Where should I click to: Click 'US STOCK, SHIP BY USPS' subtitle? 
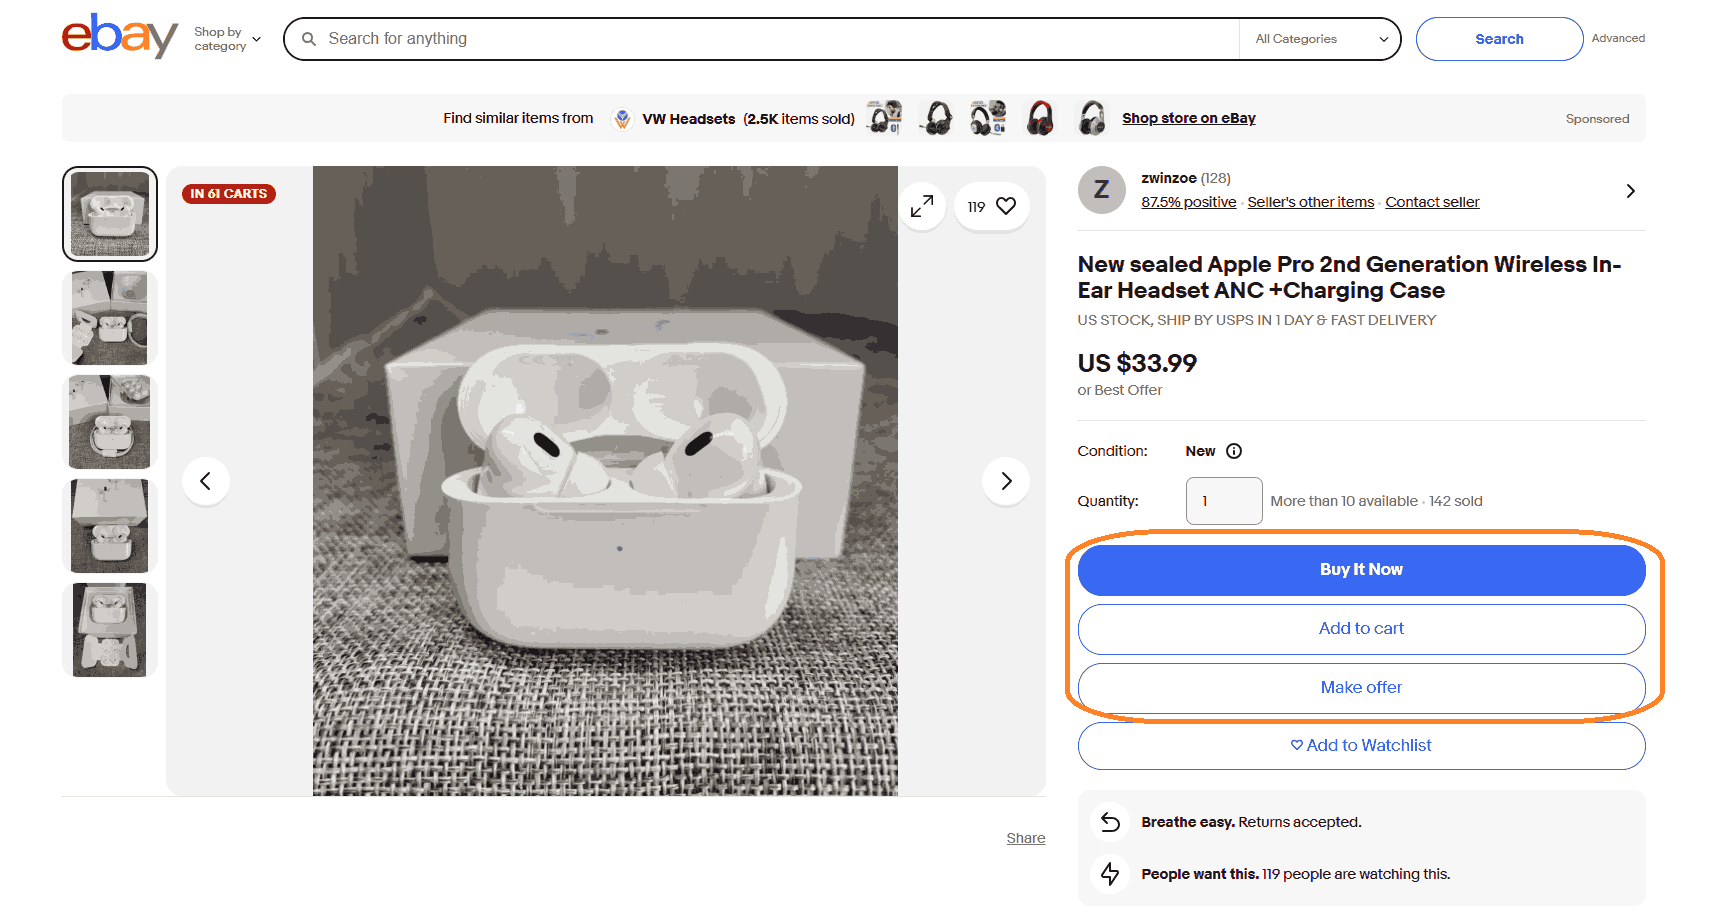click(x=1257, y=320)
